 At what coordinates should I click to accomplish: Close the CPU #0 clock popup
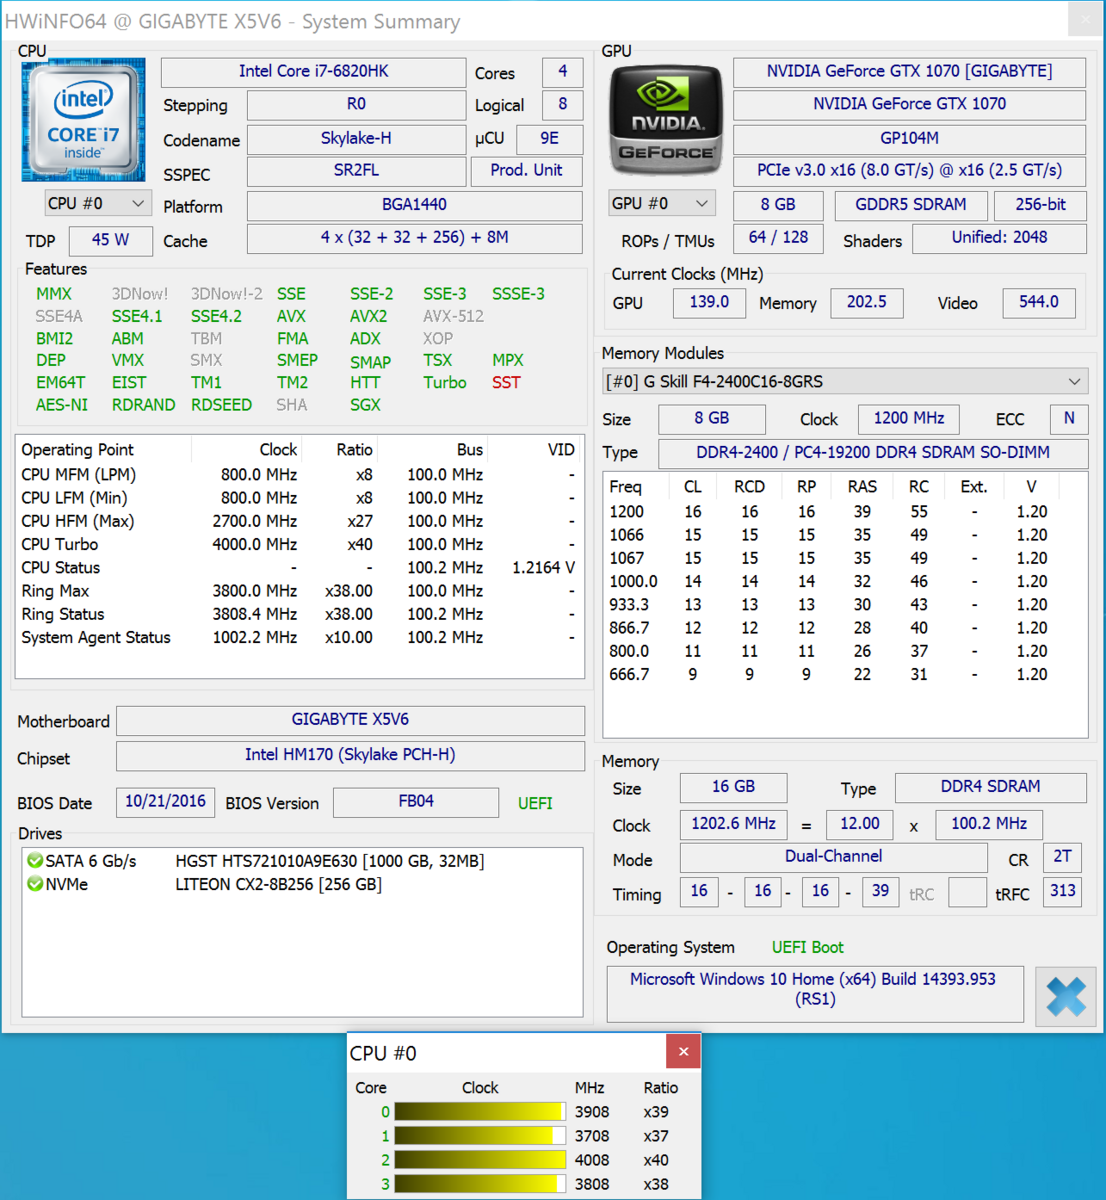tap(683, 1052)
